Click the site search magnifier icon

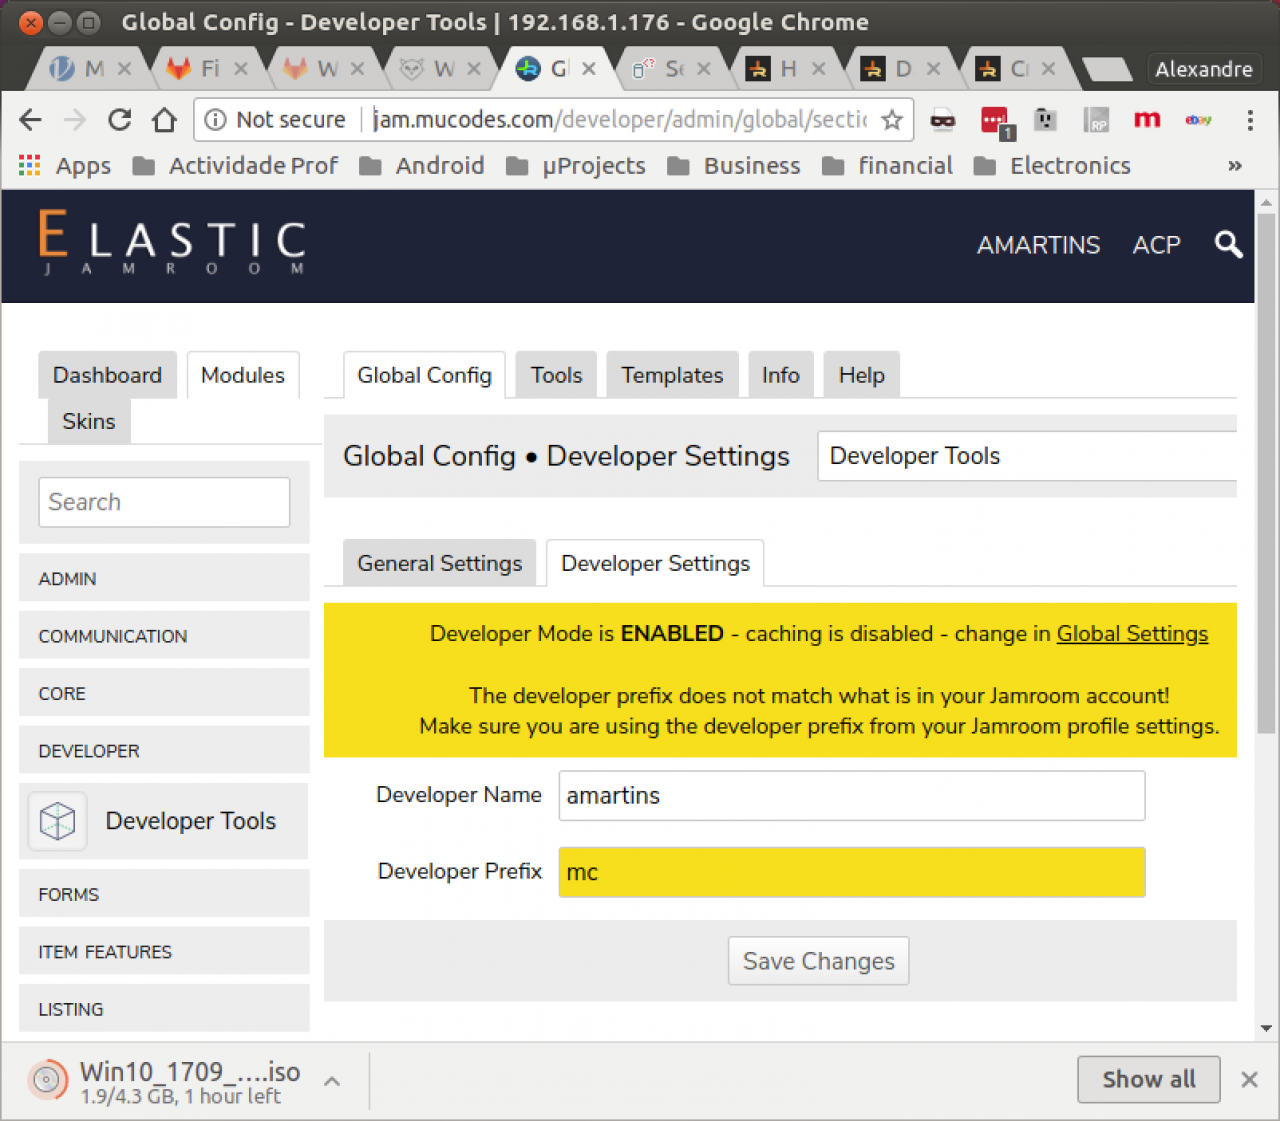point(1228,244)
